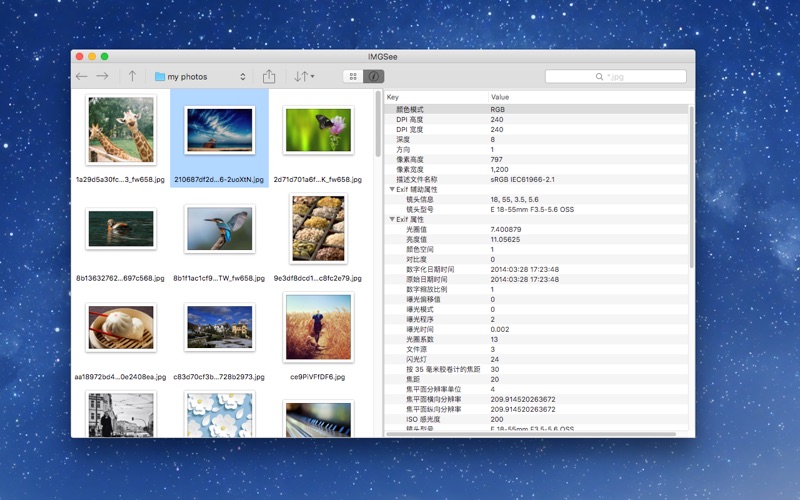Click the yellow minimize window button
800x500 pixels.
coord(92,57)
